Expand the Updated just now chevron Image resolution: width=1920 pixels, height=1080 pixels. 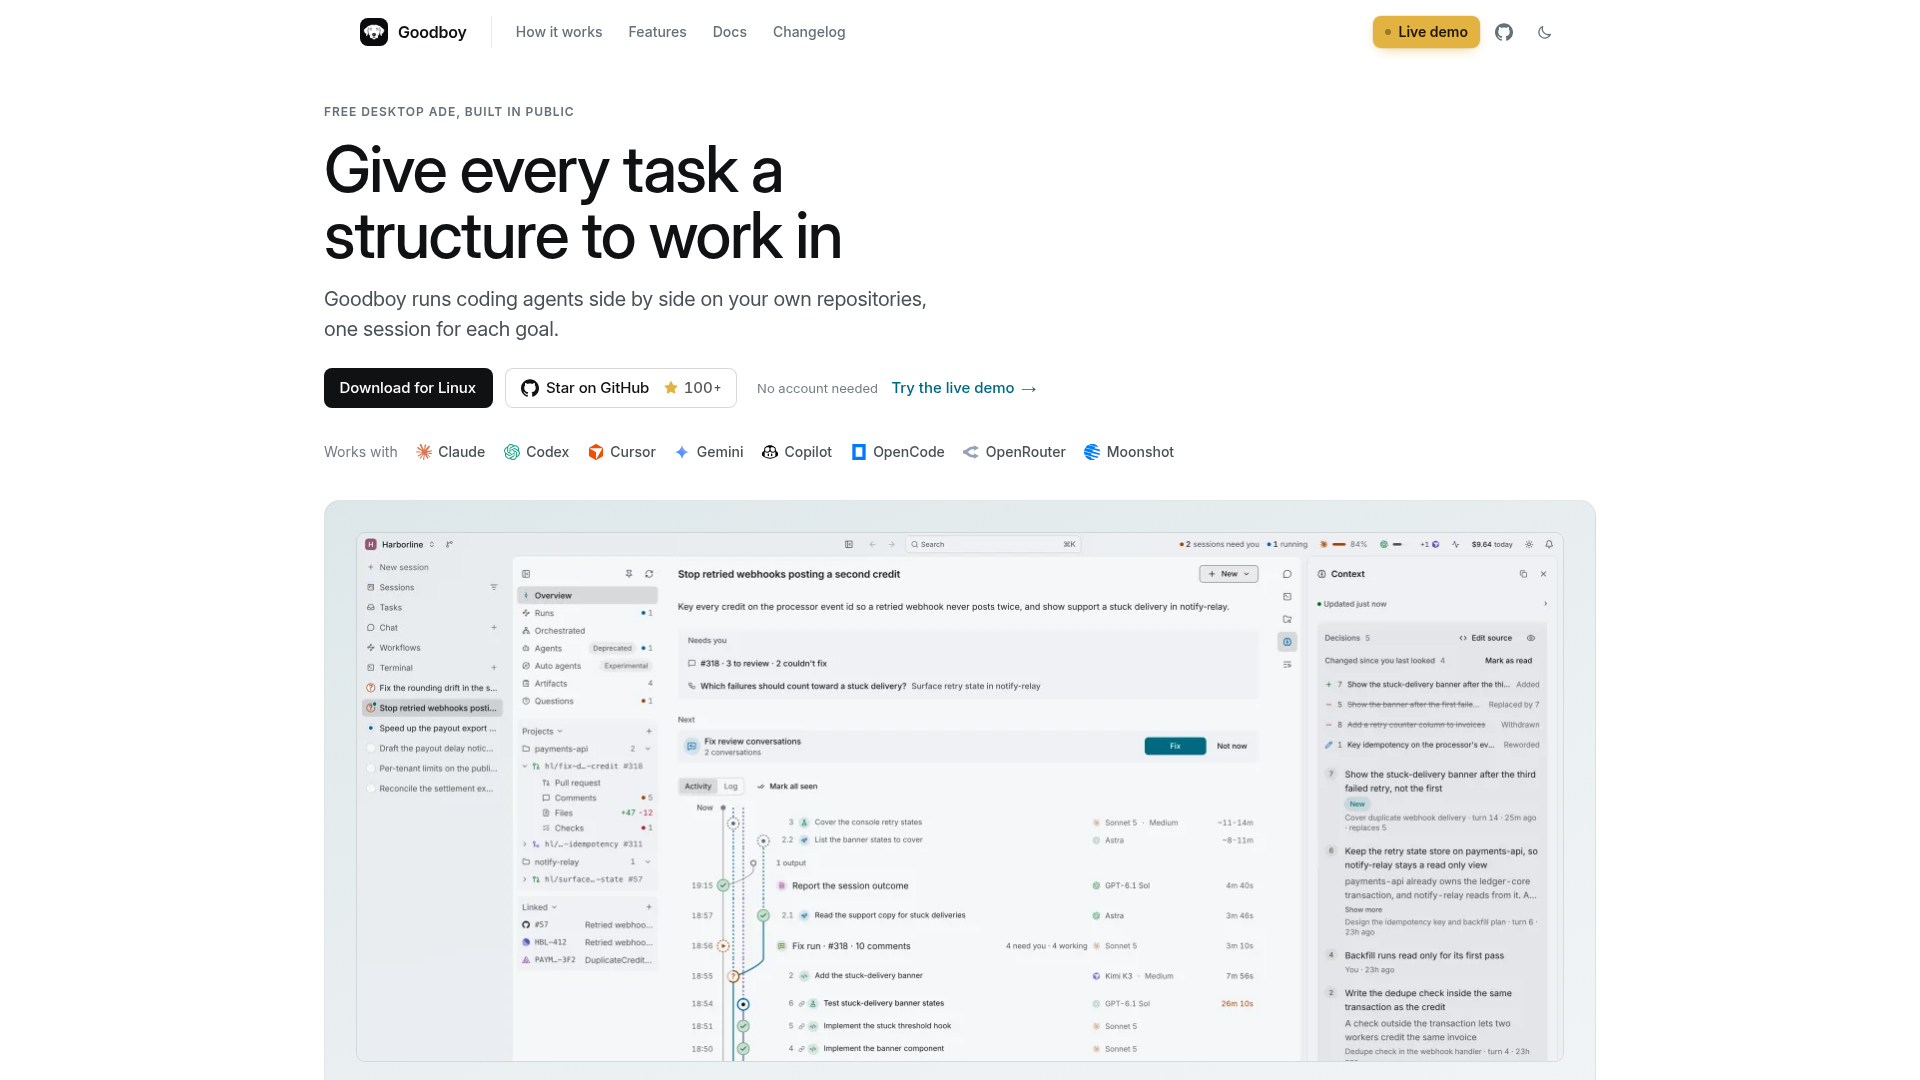[1545, 604]
